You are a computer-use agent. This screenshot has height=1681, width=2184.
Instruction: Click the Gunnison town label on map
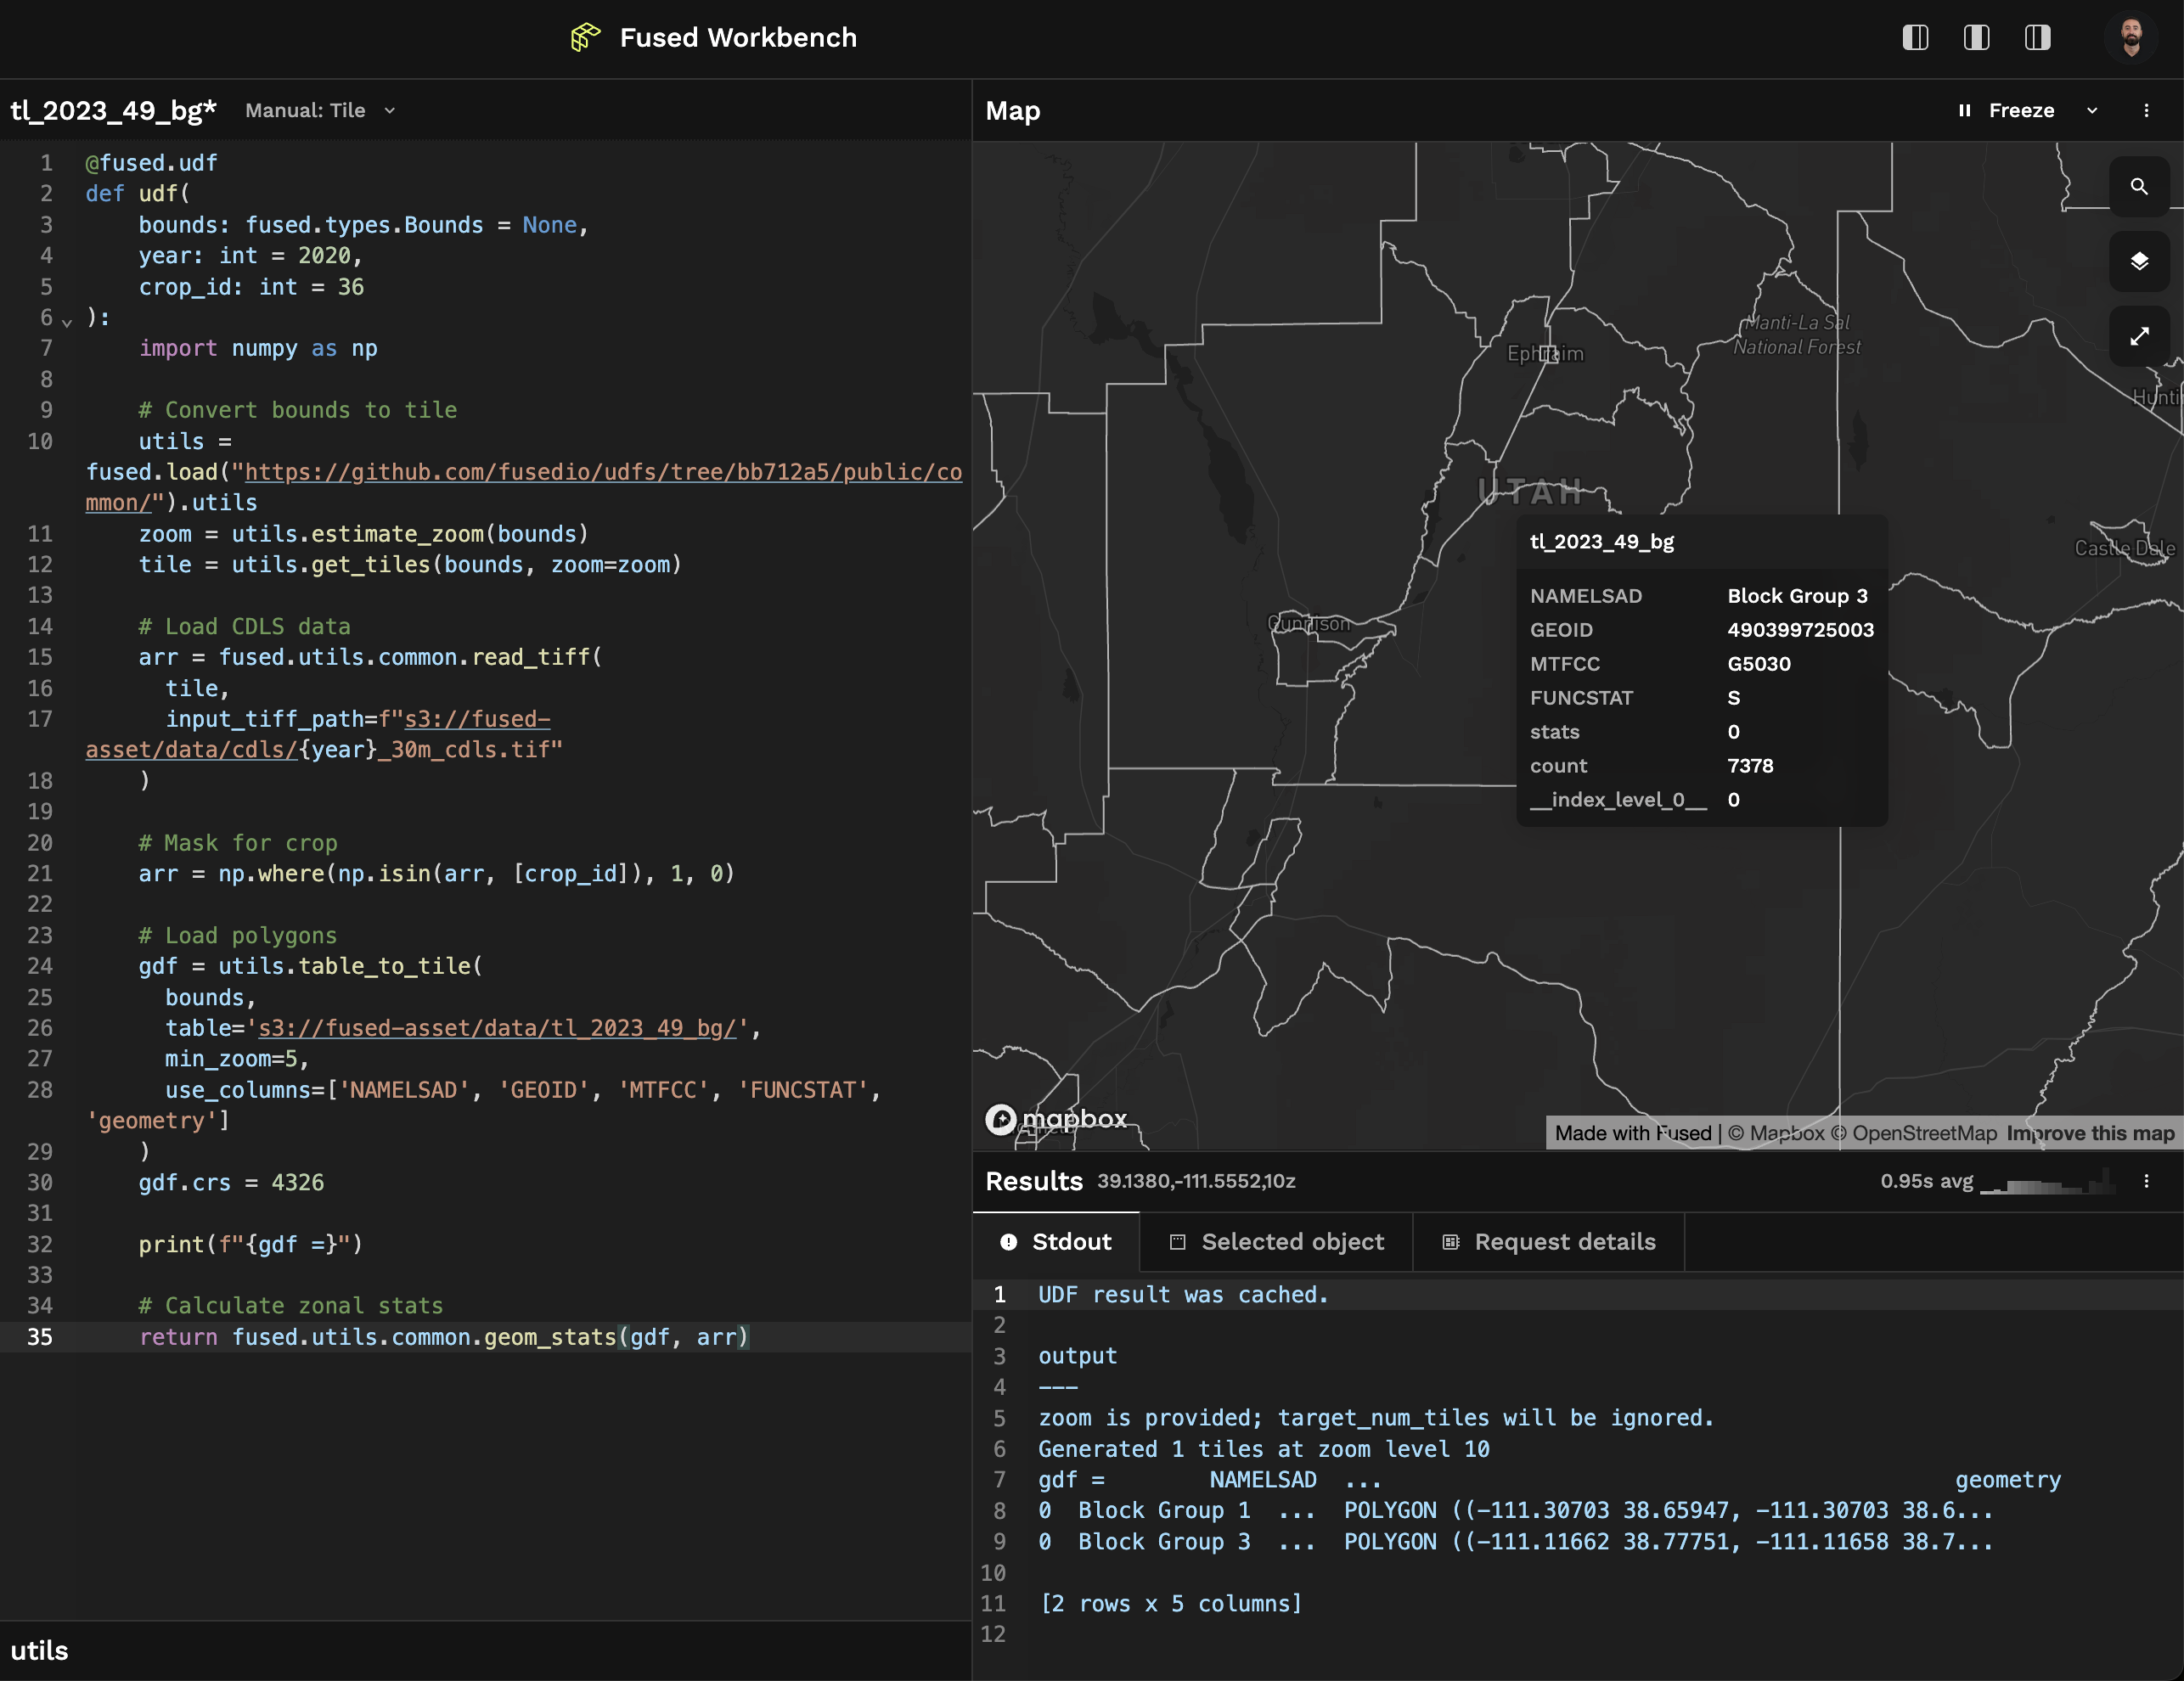pos(1308,623)
